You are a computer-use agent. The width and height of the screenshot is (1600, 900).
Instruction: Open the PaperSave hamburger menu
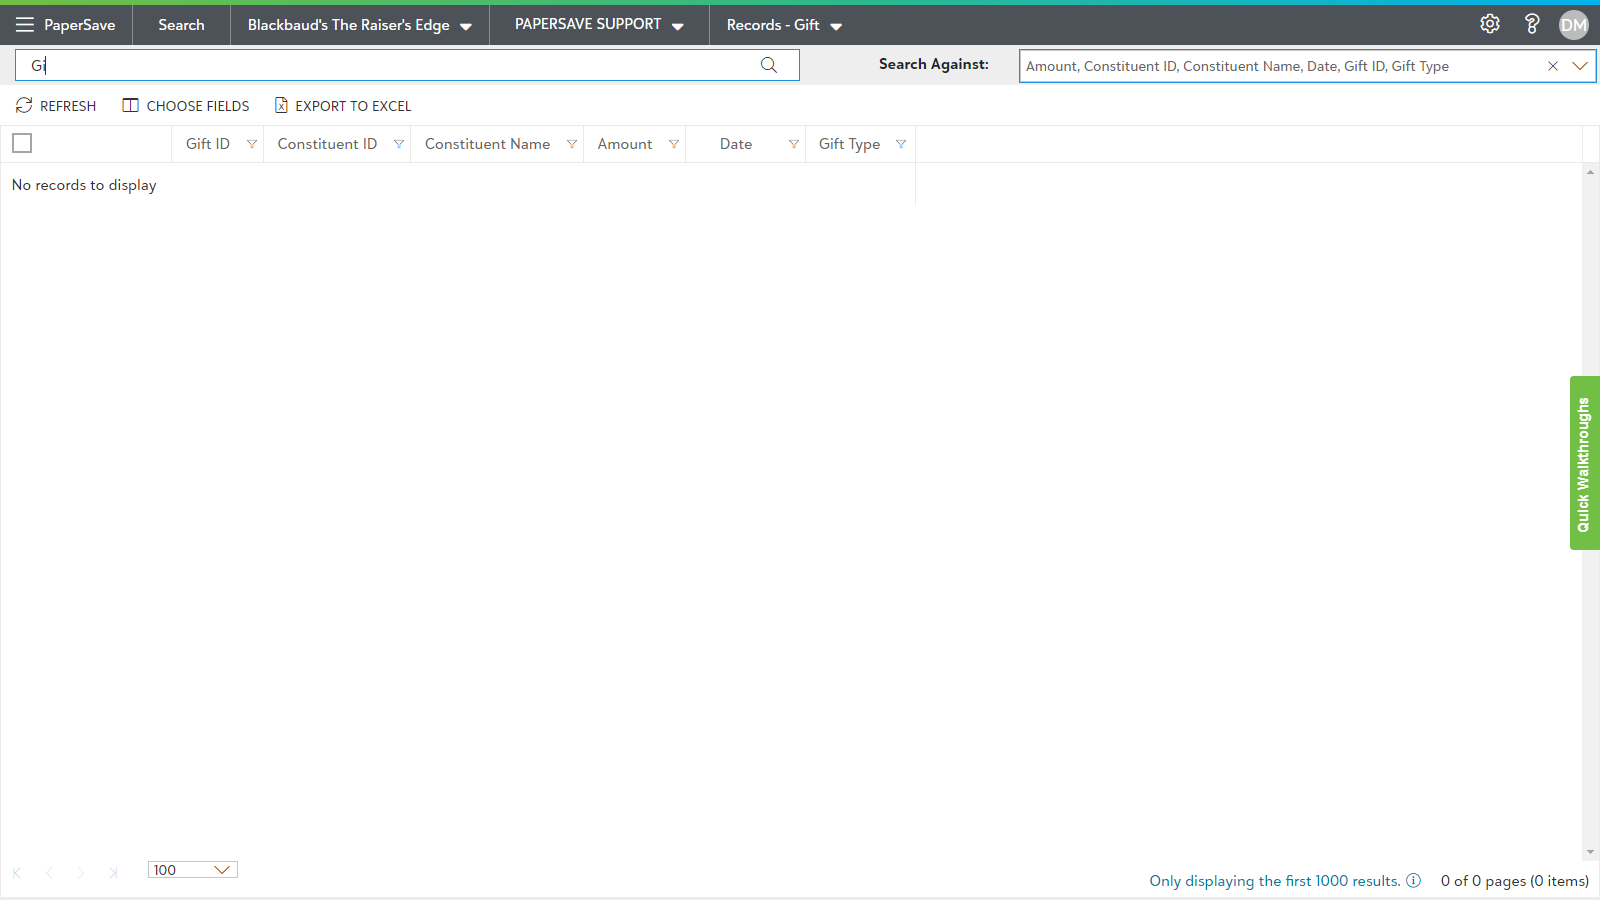pyautogui.click(x=25, y=25)
